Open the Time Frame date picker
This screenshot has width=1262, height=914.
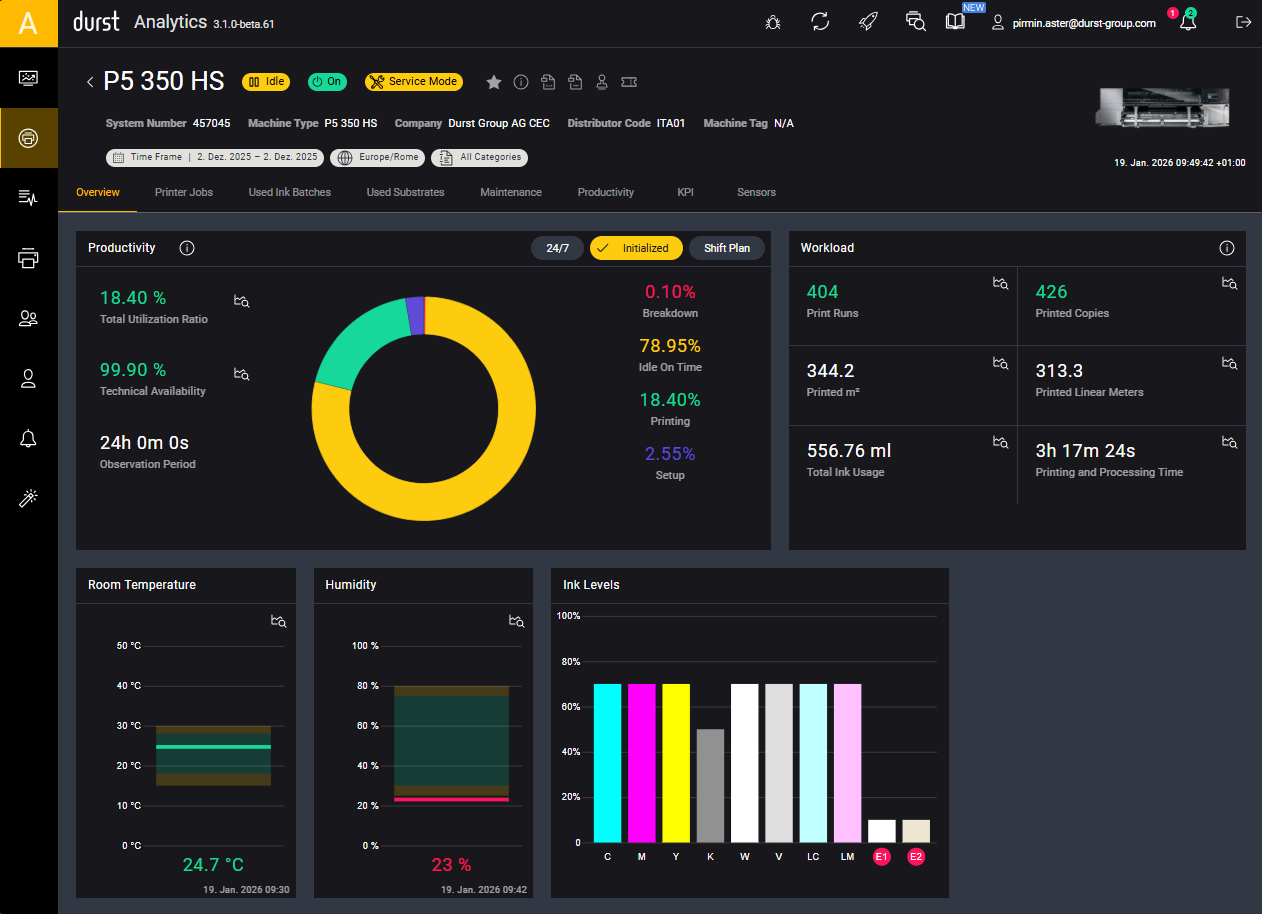(x=214, y=157)
